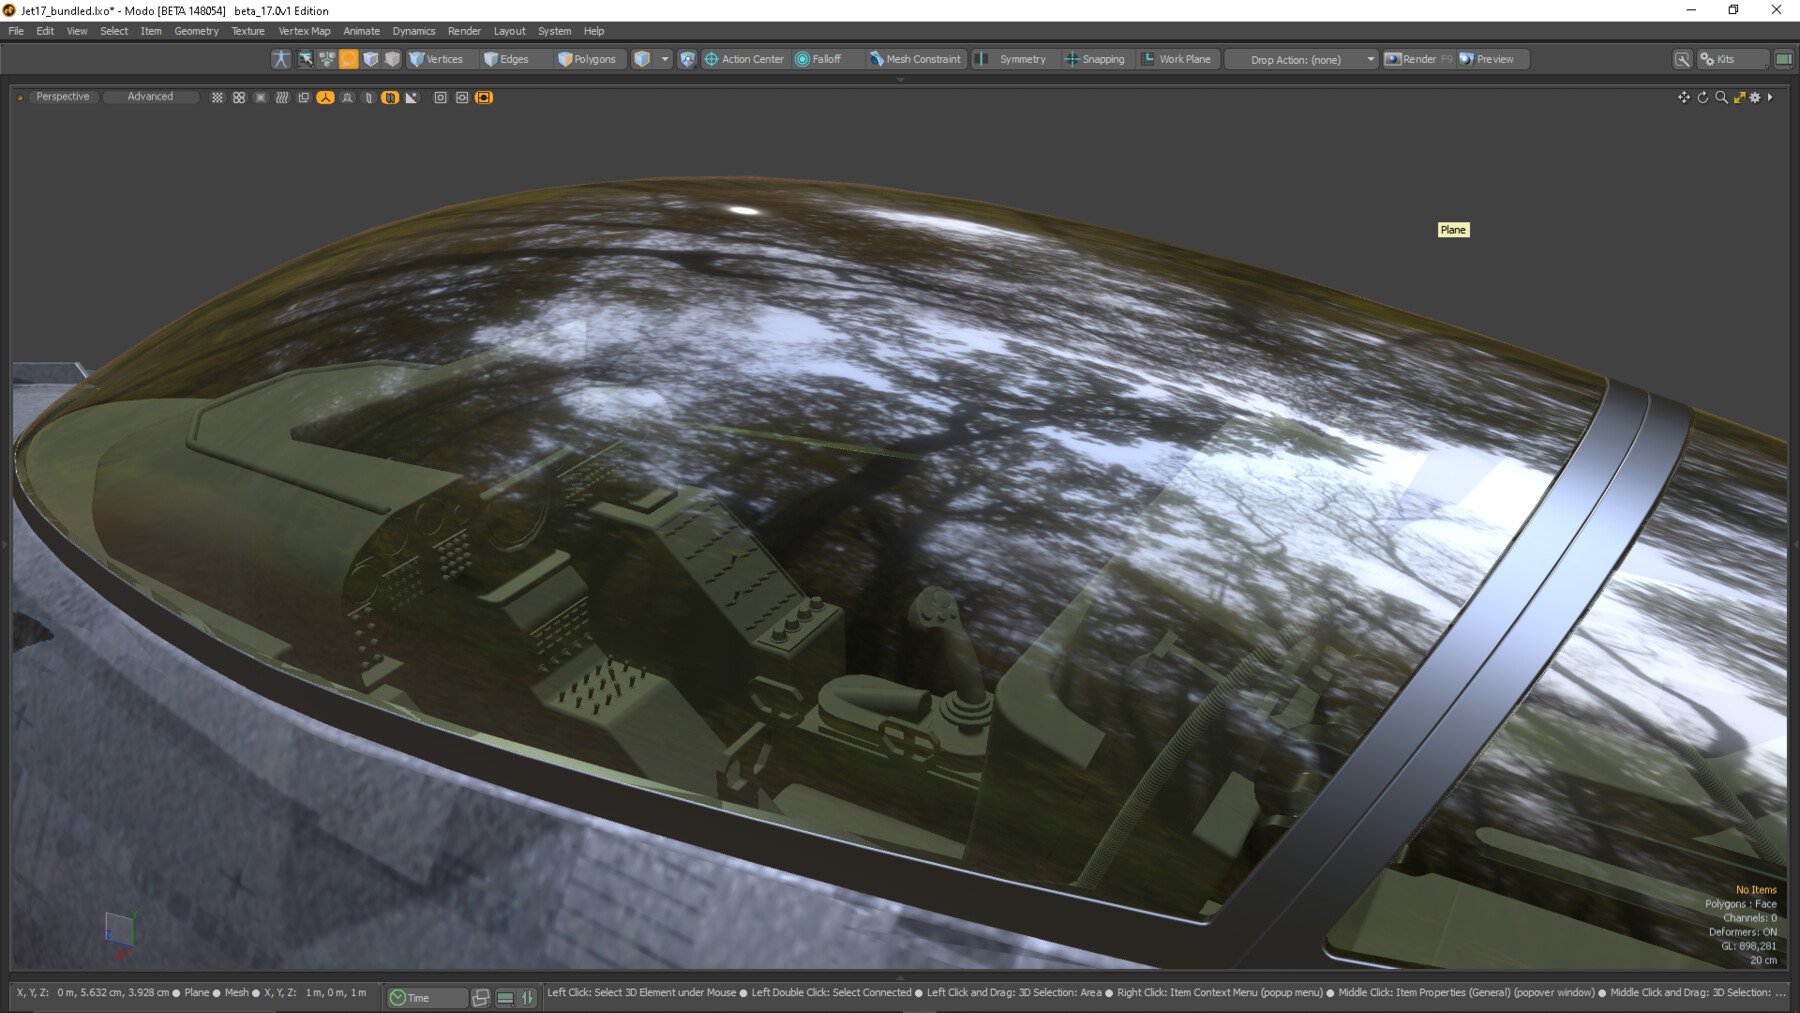
Task: Click the viewport pan arrows icon
Action: 1684,97
